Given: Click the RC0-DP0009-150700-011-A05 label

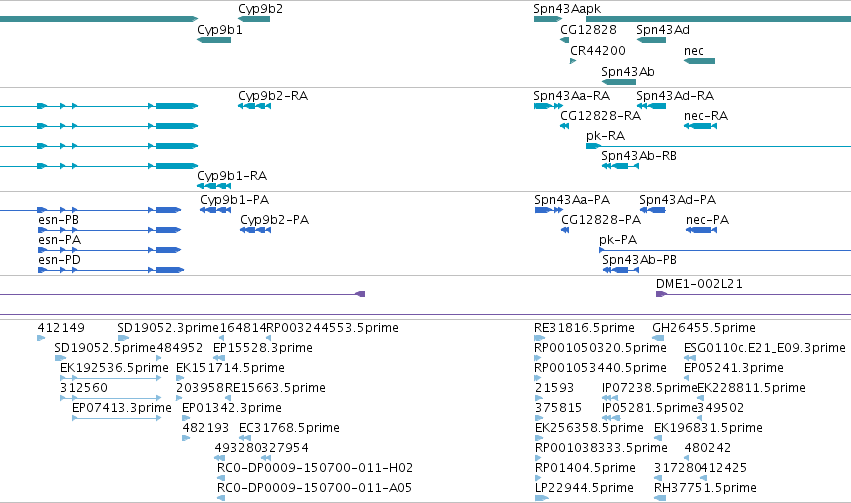Looking at the screenshot, I should coord(314,488).
